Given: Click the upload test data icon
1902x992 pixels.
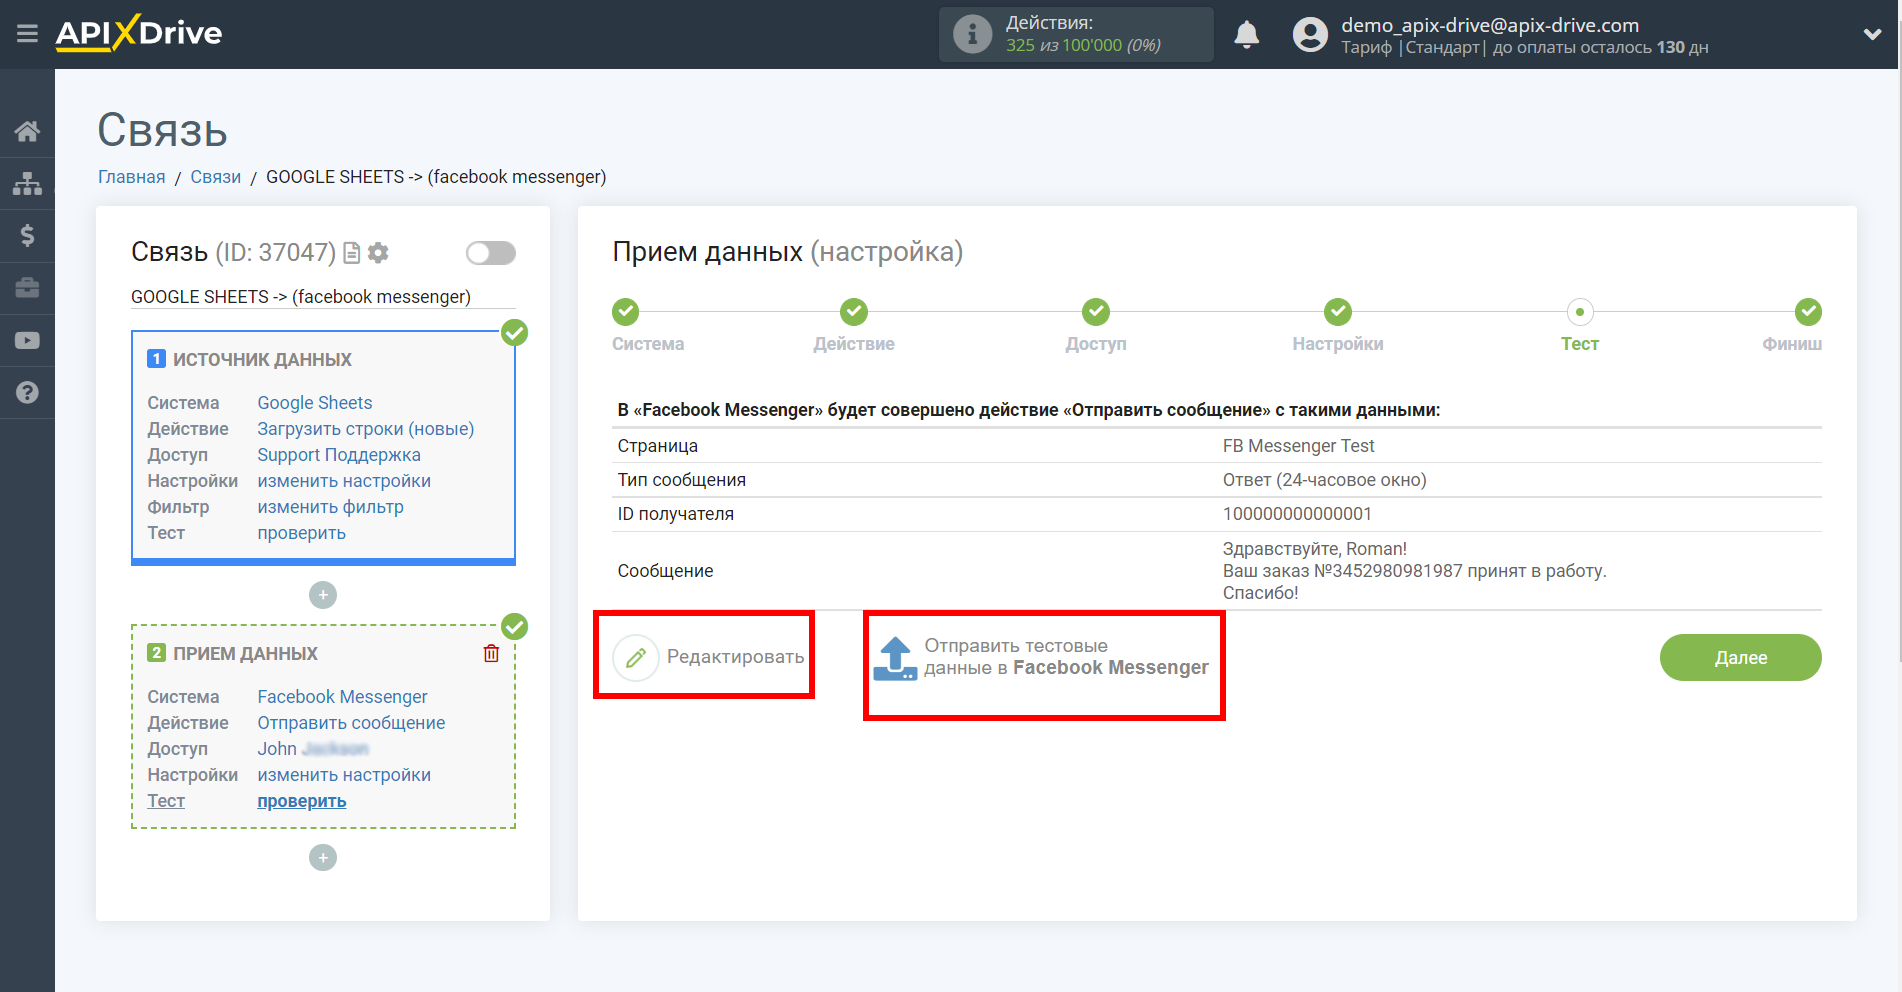Looking at the screenshot, I should coord(895,658).
